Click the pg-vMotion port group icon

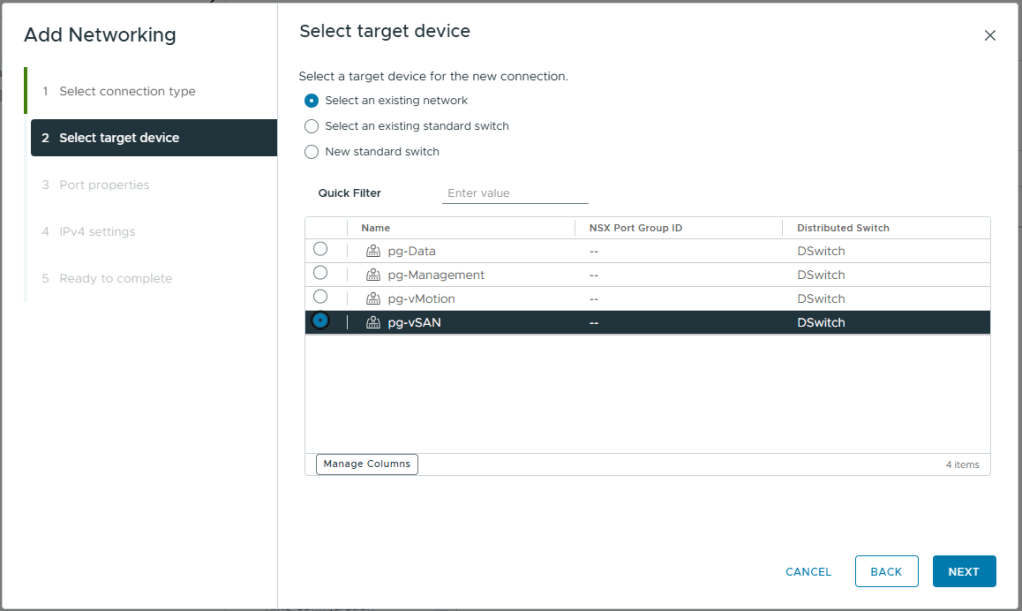point(374,299)
